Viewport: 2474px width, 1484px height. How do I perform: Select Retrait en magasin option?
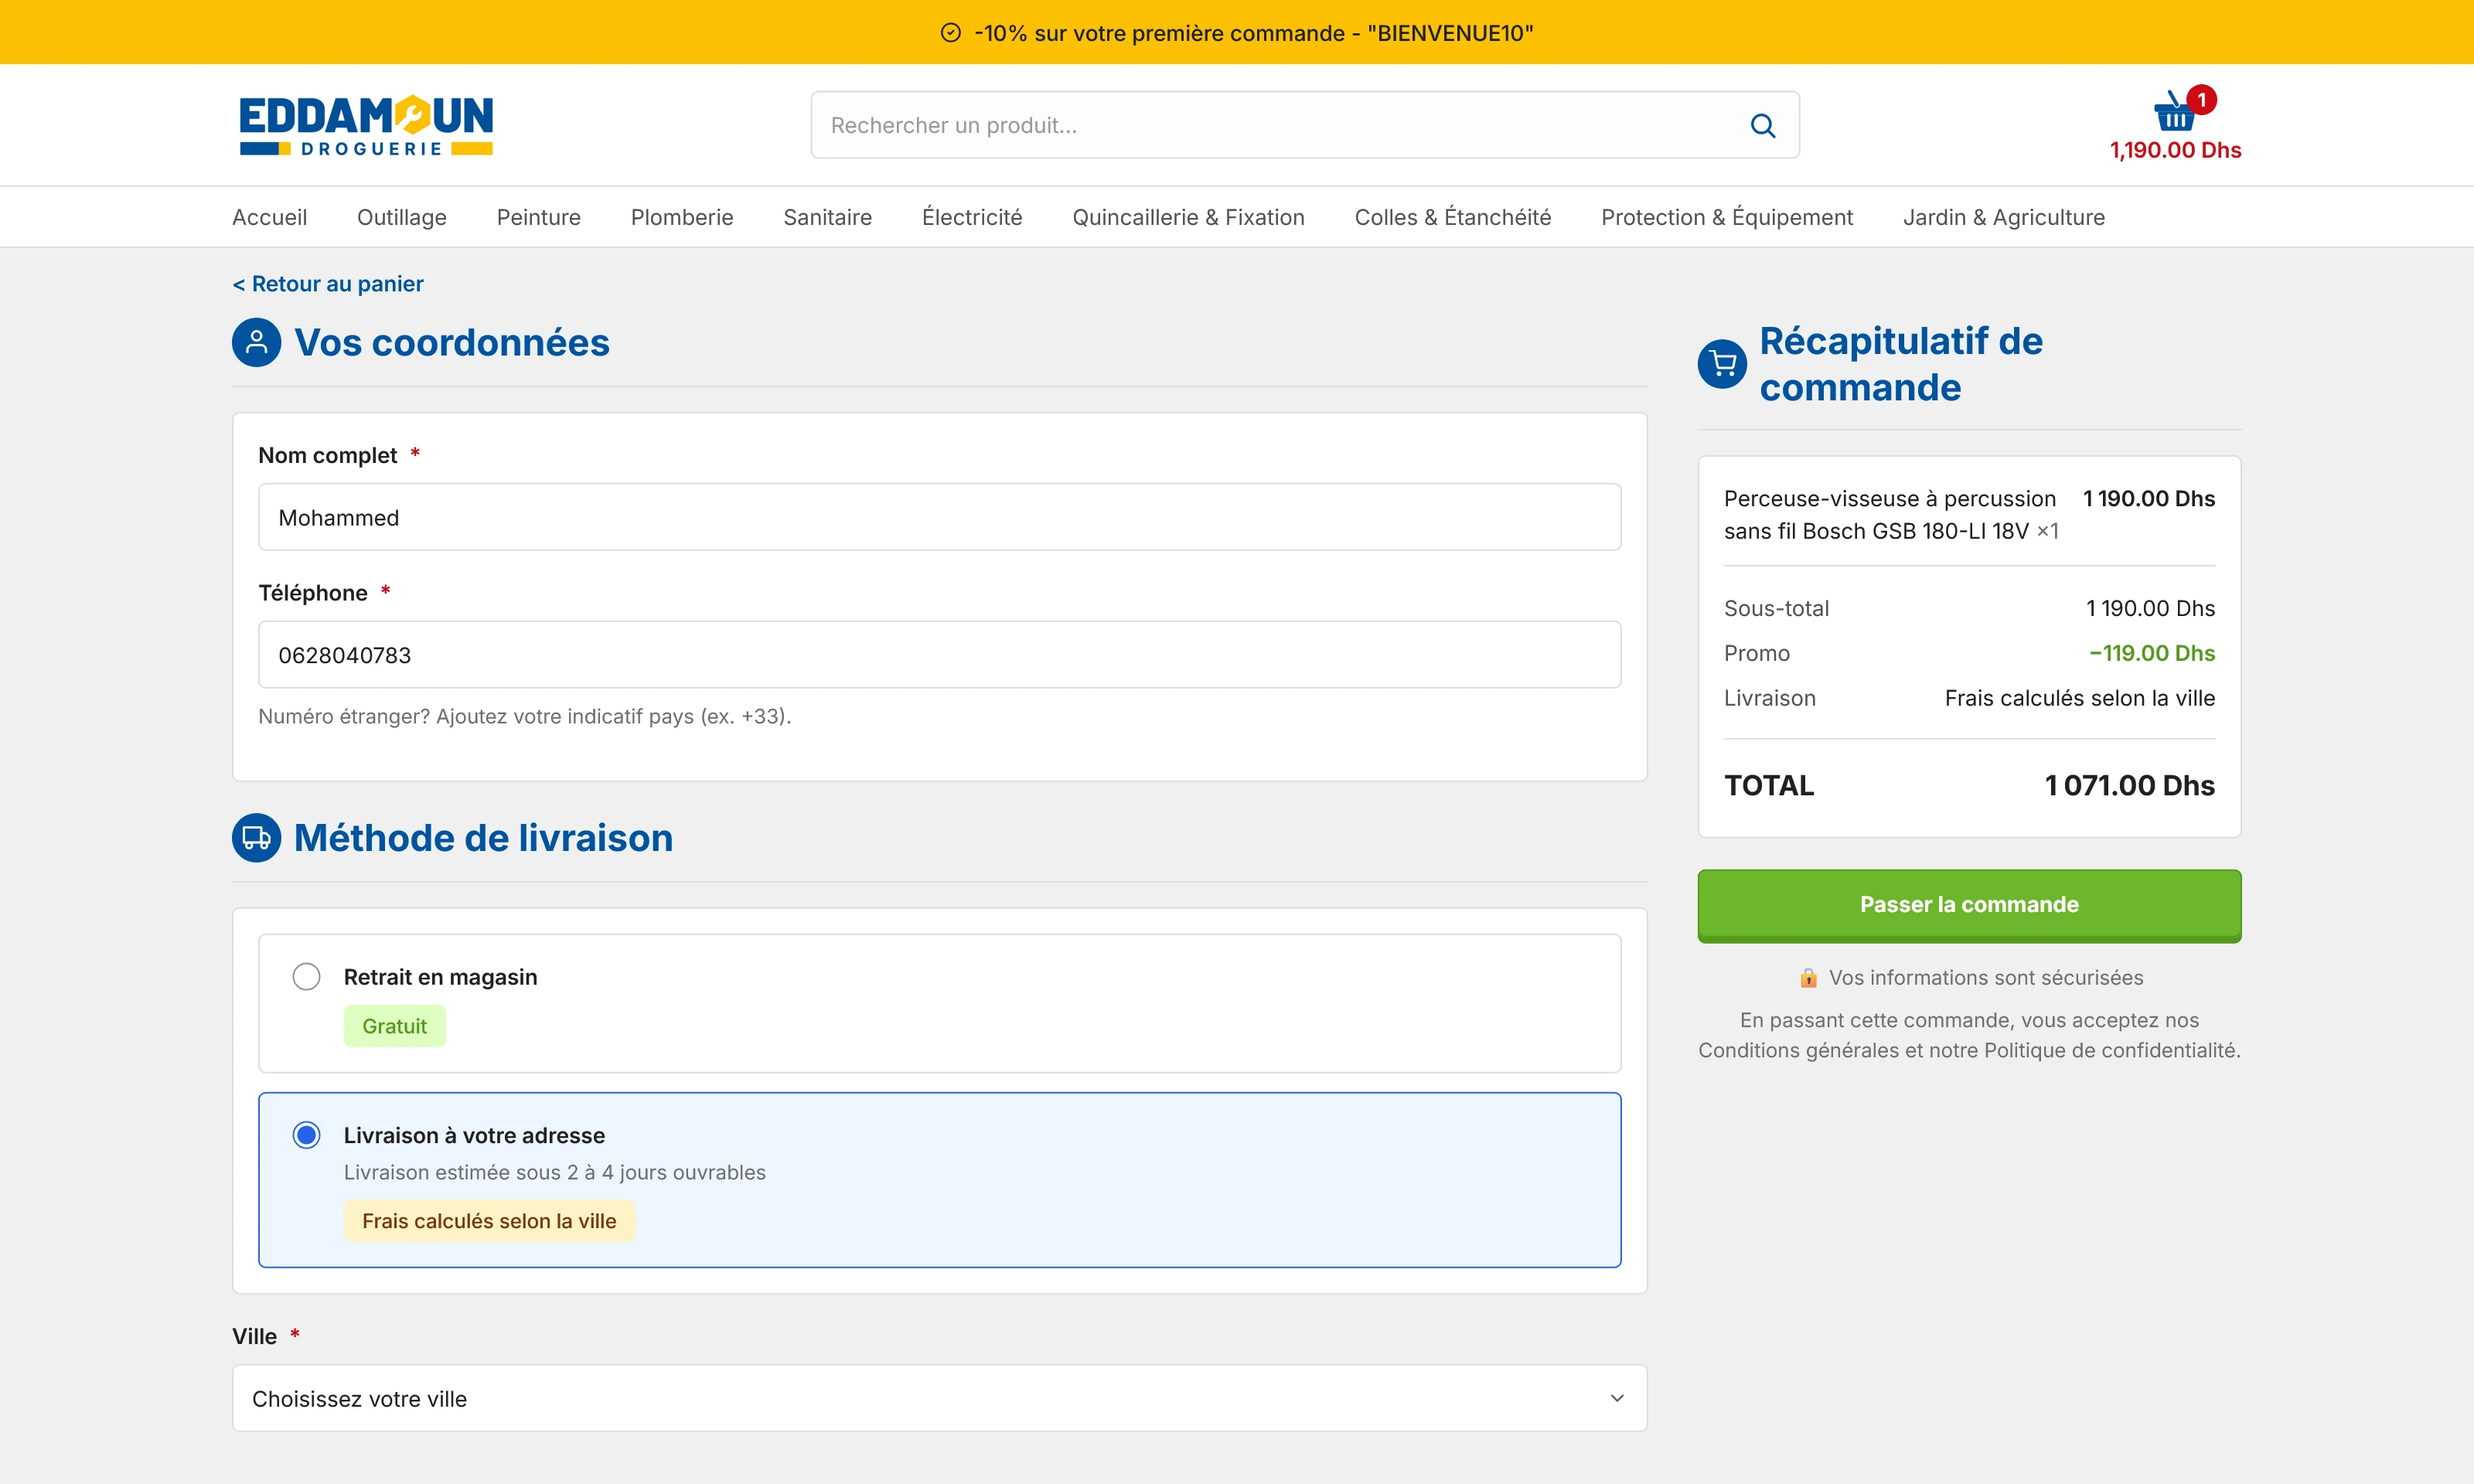click(306, 976)
